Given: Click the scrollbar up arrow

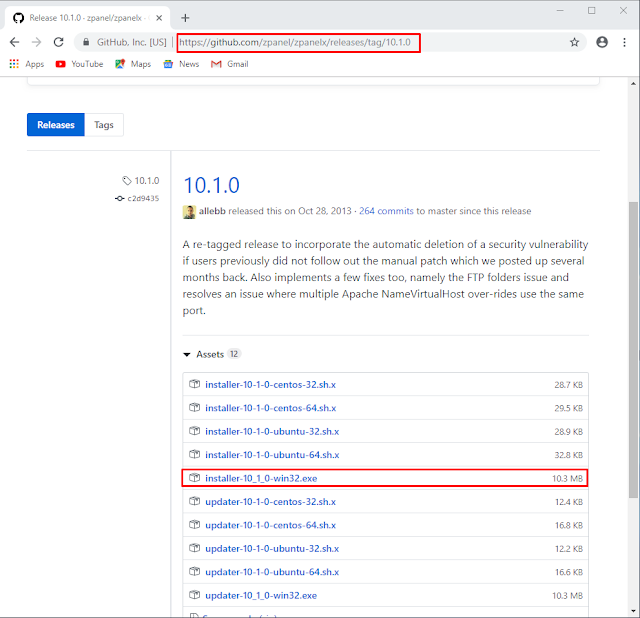Looking at the screenshot, I should (633, 83).
